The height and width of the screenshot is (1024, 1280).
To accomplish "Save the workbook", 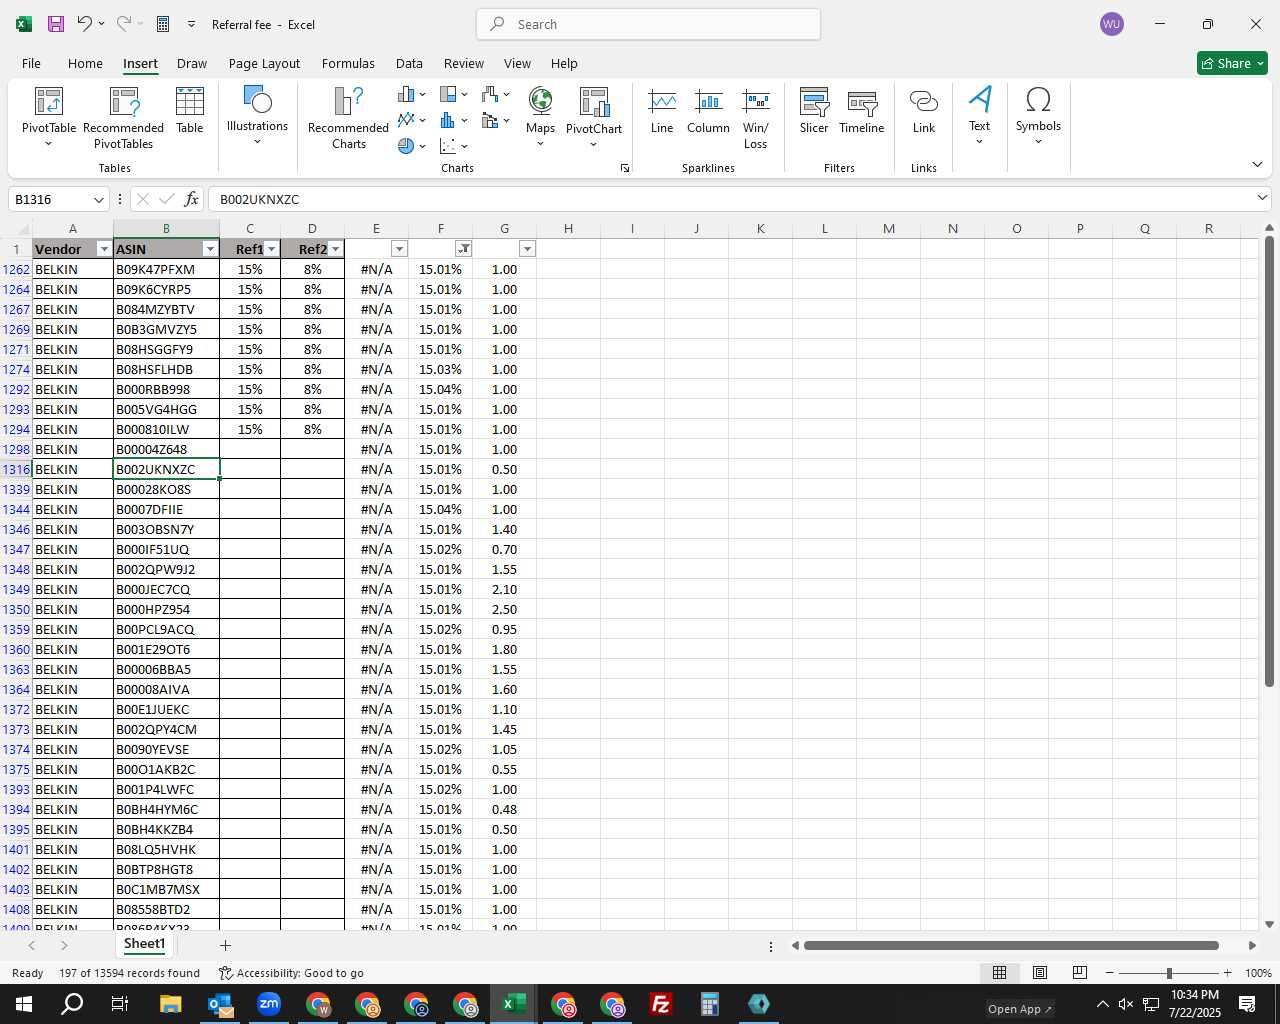I will [x=56, y=24].
